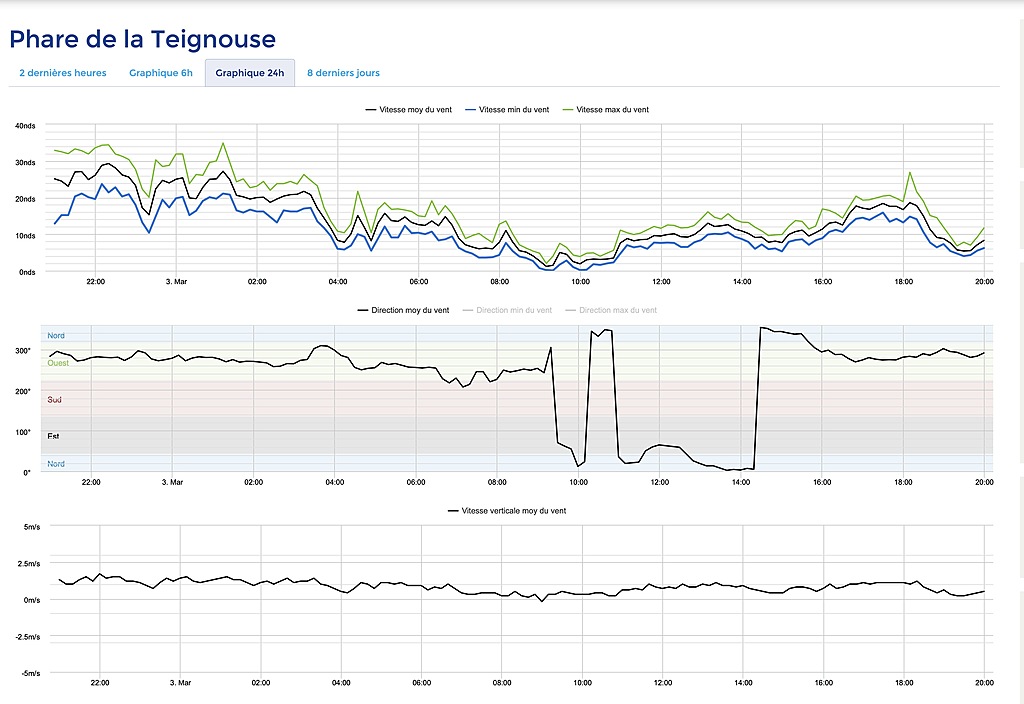The height and width of the screenshot is (704, 1024).
Task: Click the '20nds' axis label
Action: point(25,199)
